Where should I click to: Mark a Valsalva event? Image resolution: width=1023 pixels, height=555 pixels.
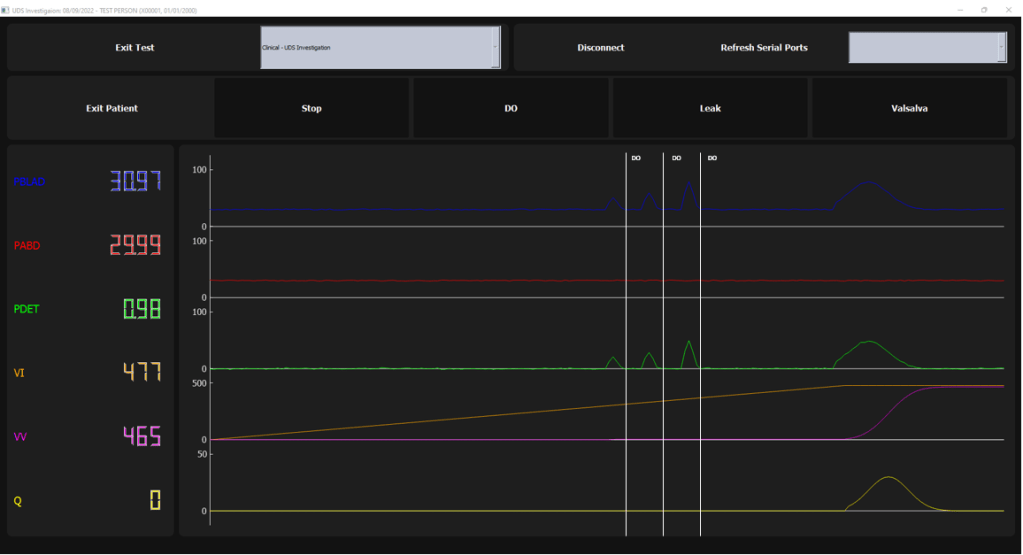[x=909, y=108]
